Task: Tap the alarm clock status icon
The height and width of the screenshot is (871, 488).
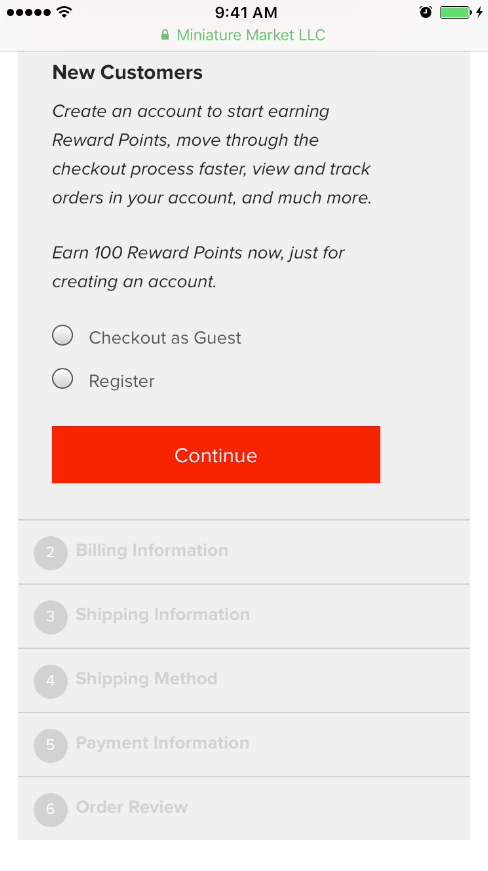Action: point(425,12)
